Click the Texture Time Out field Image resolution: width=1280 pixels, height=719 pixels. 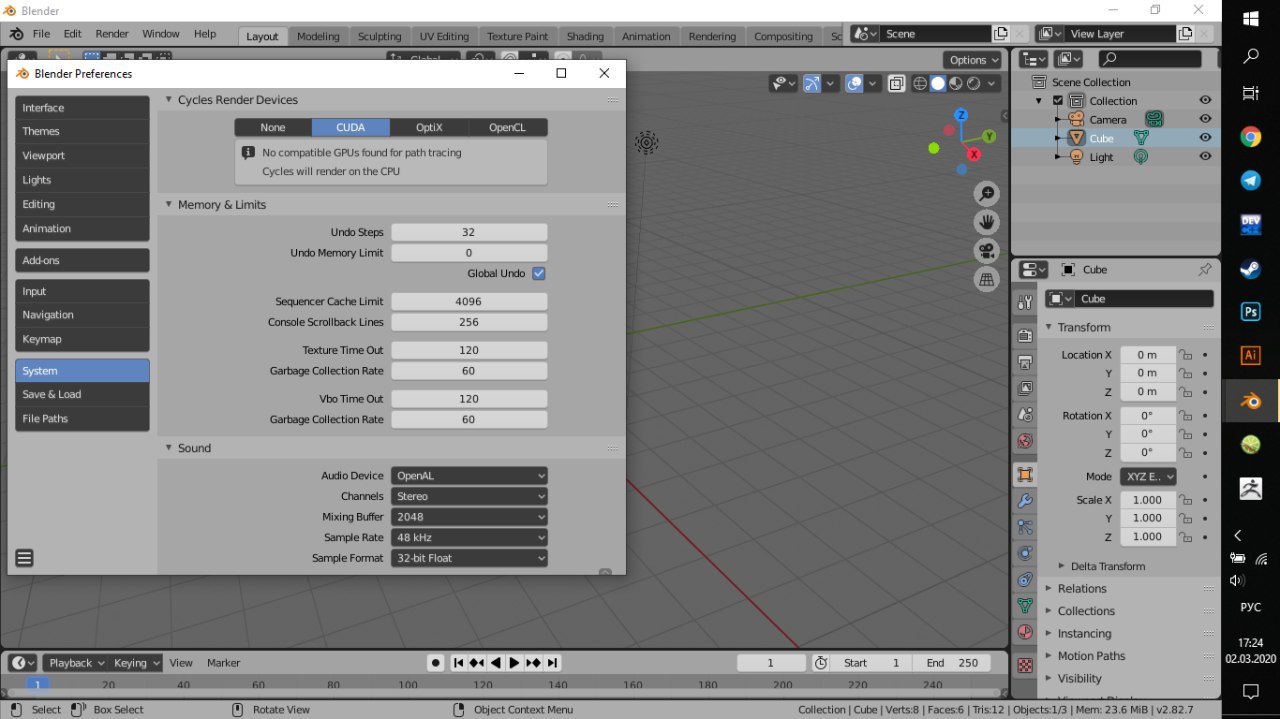(x=469, y=350)
